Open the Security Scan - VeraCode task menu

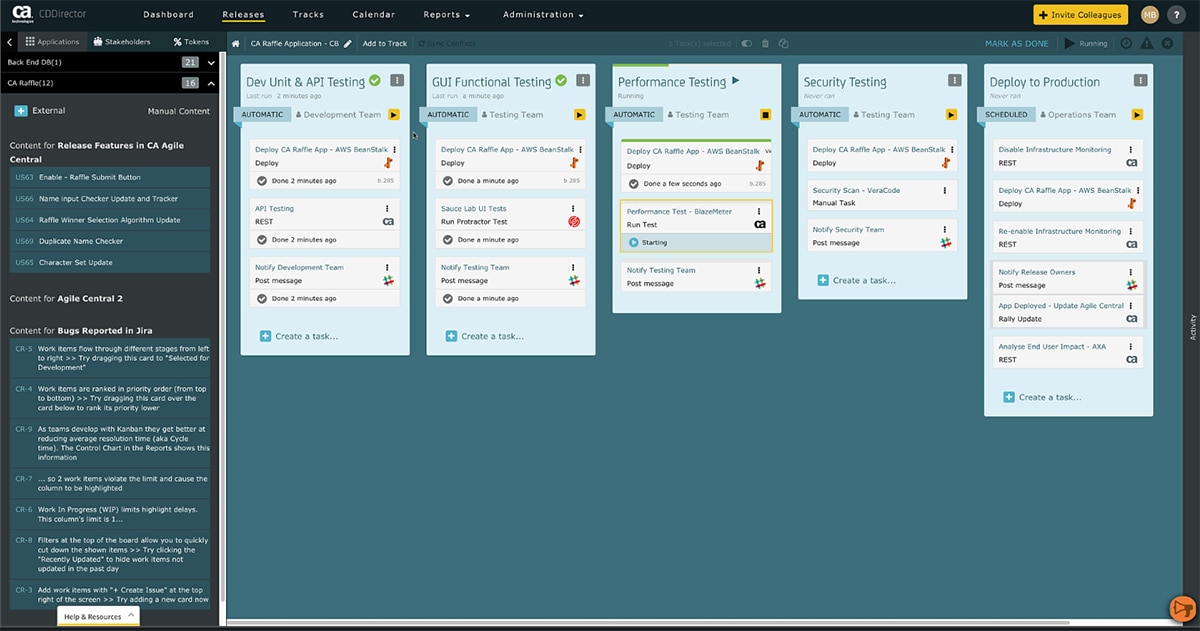pos(946,190)
